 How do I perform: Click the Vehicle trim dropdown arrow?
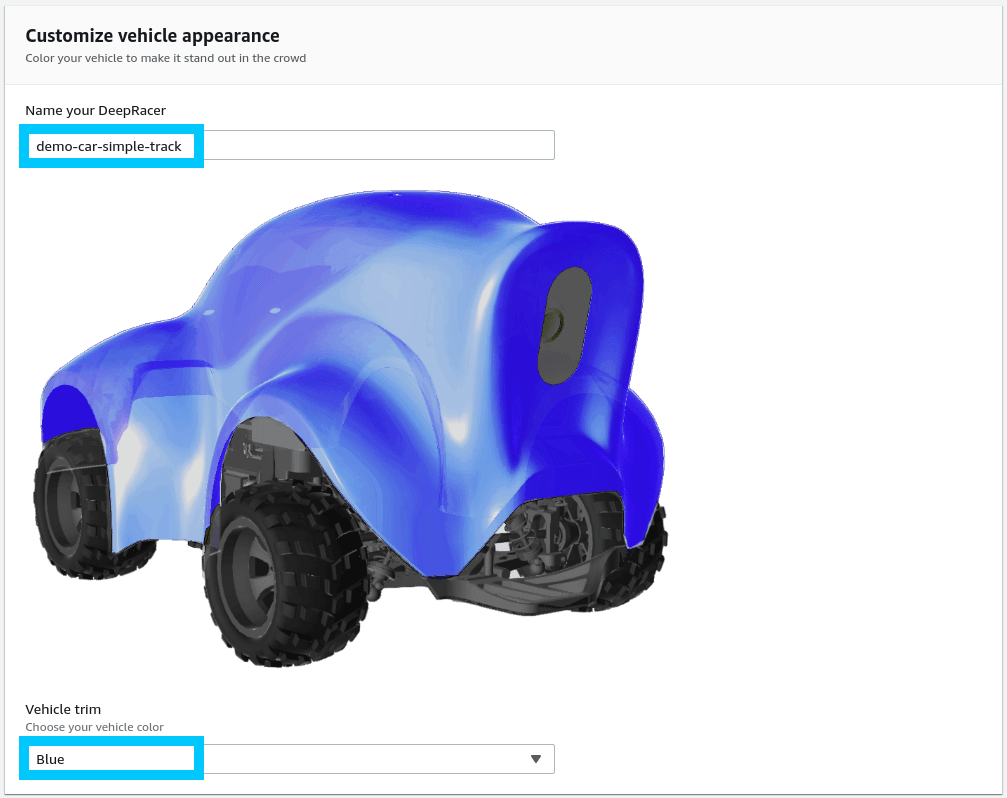coord(536,759)
